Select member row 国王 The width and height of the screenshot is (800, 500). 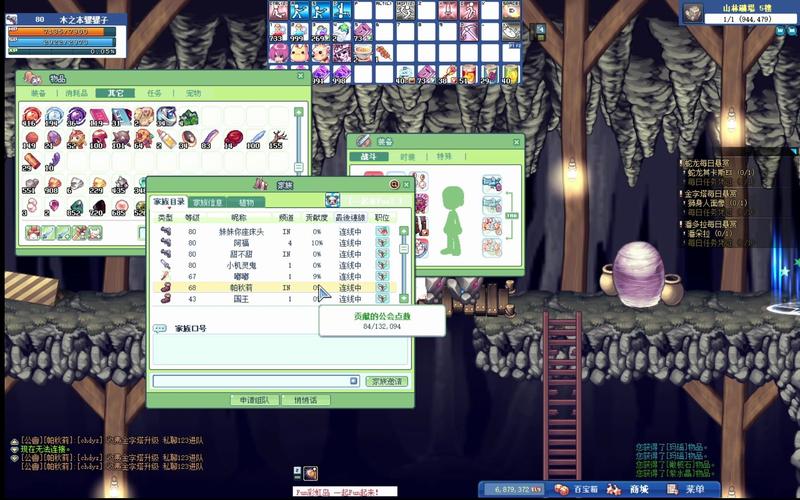[x=274, y=299]
